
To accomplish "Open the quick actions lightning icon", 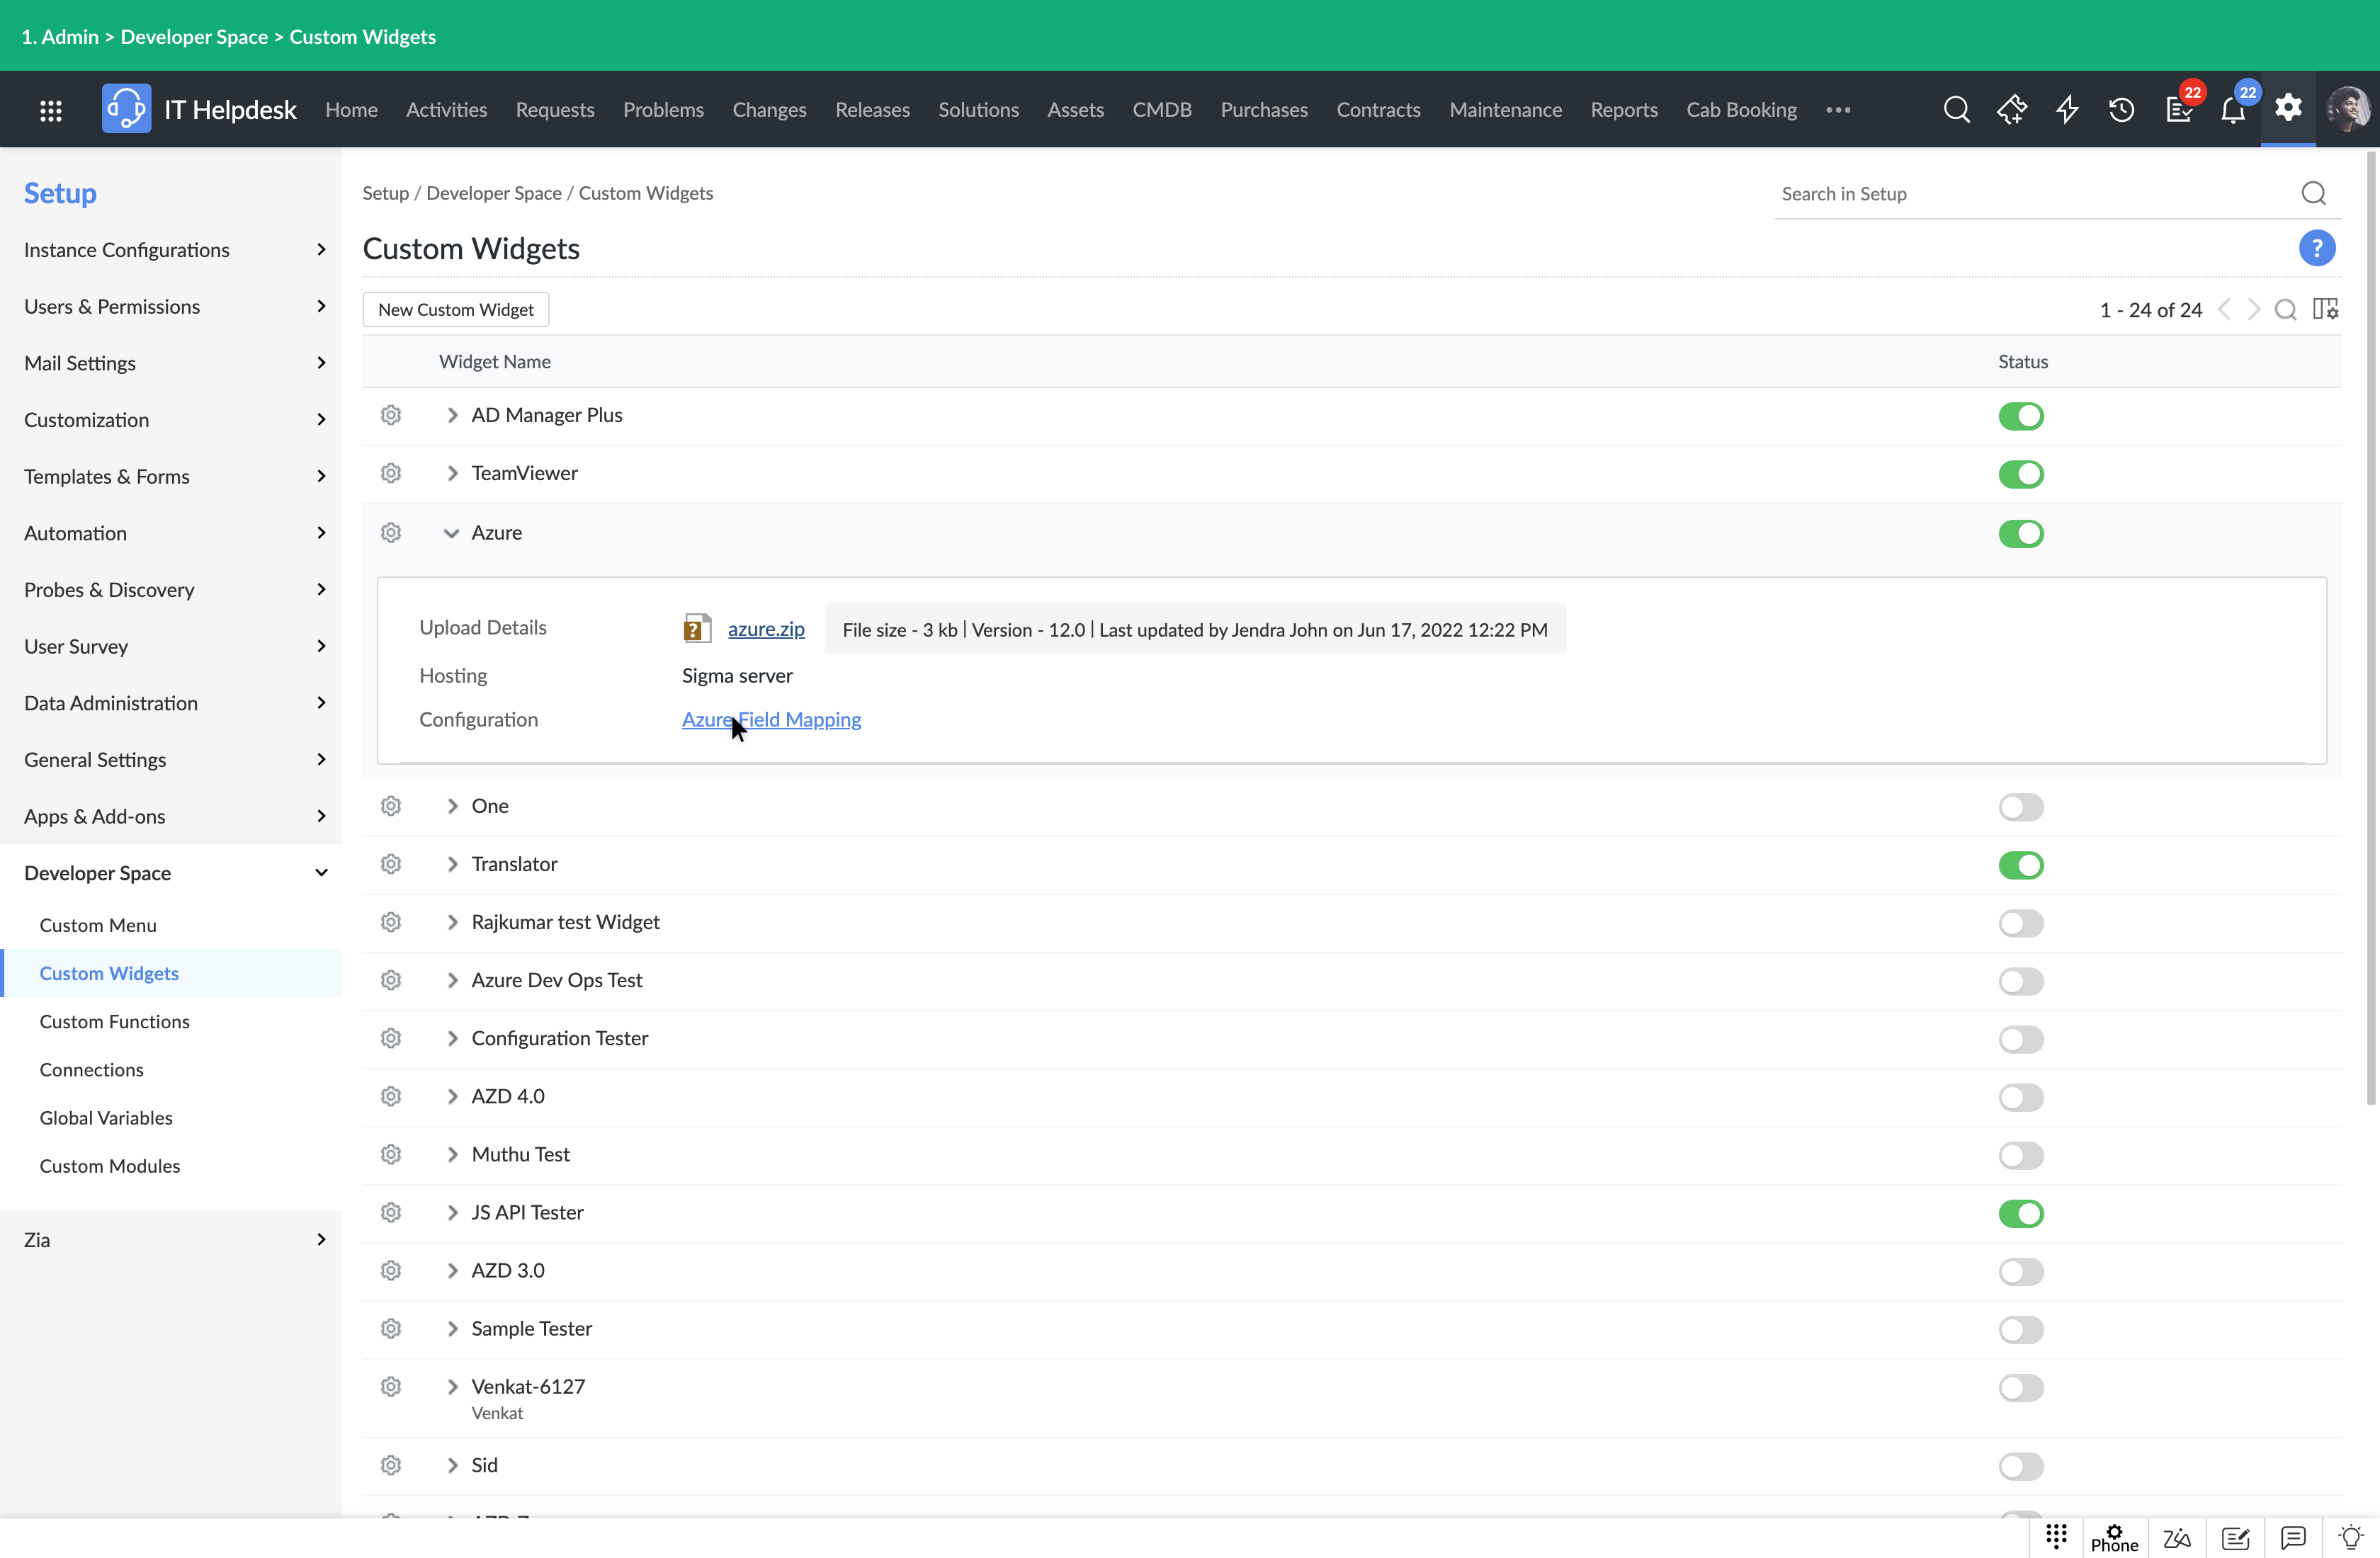I will (2067, 110).
